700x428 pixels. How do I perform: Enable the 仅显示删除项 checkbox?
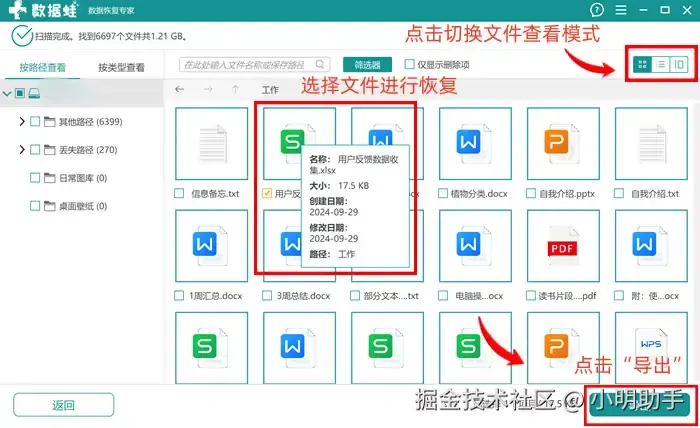409,64
